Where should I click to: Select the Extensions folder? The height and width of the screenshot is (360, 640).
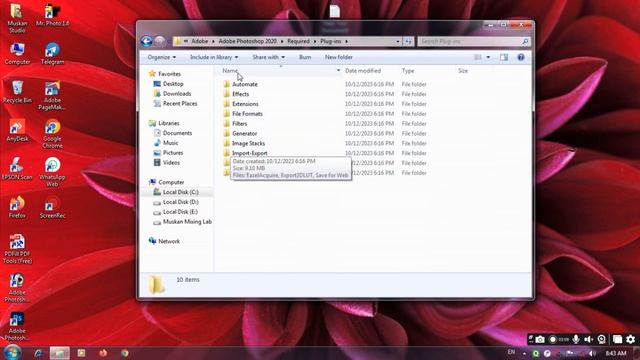point(245,104)
